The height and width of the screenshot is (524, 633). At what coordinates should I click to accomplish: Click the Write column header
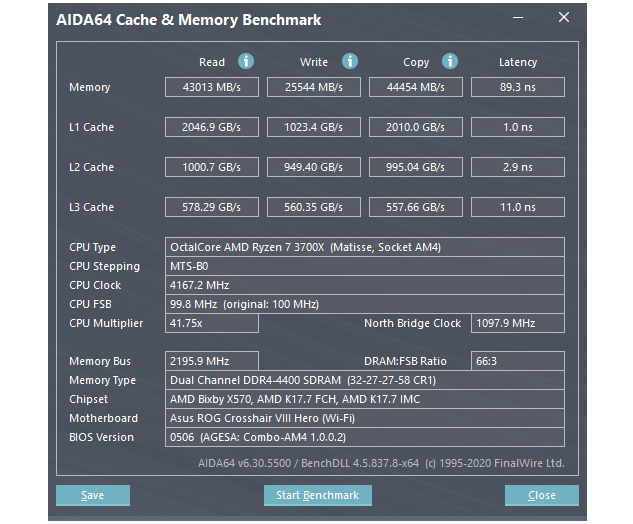[x=314, y=62]
